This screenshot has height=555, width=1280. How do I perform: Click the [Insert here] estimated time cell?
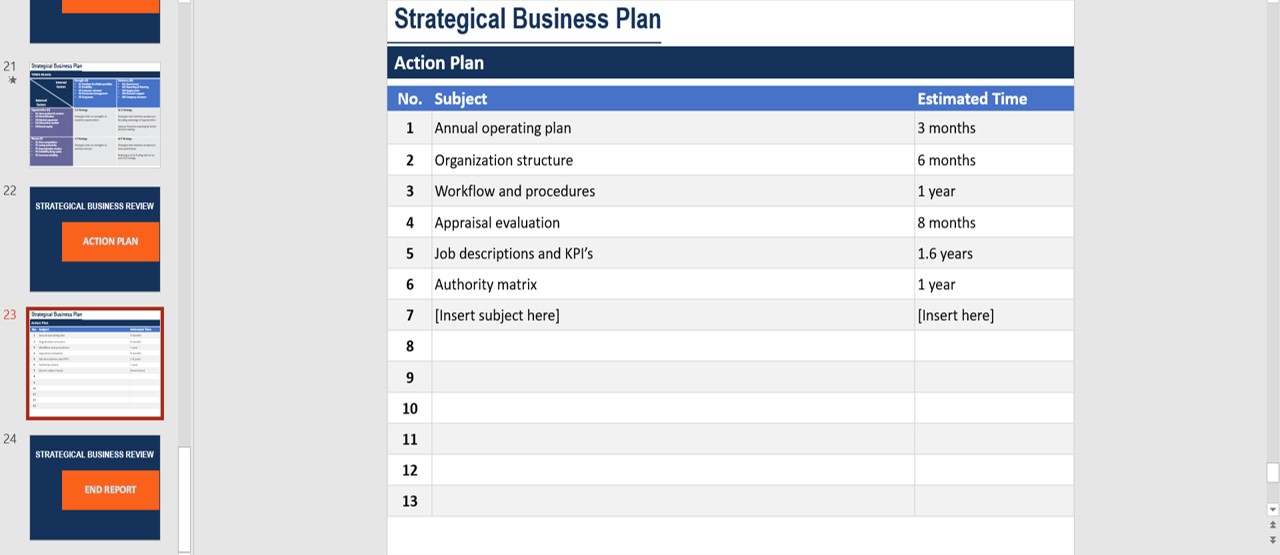tap(994, 315)
